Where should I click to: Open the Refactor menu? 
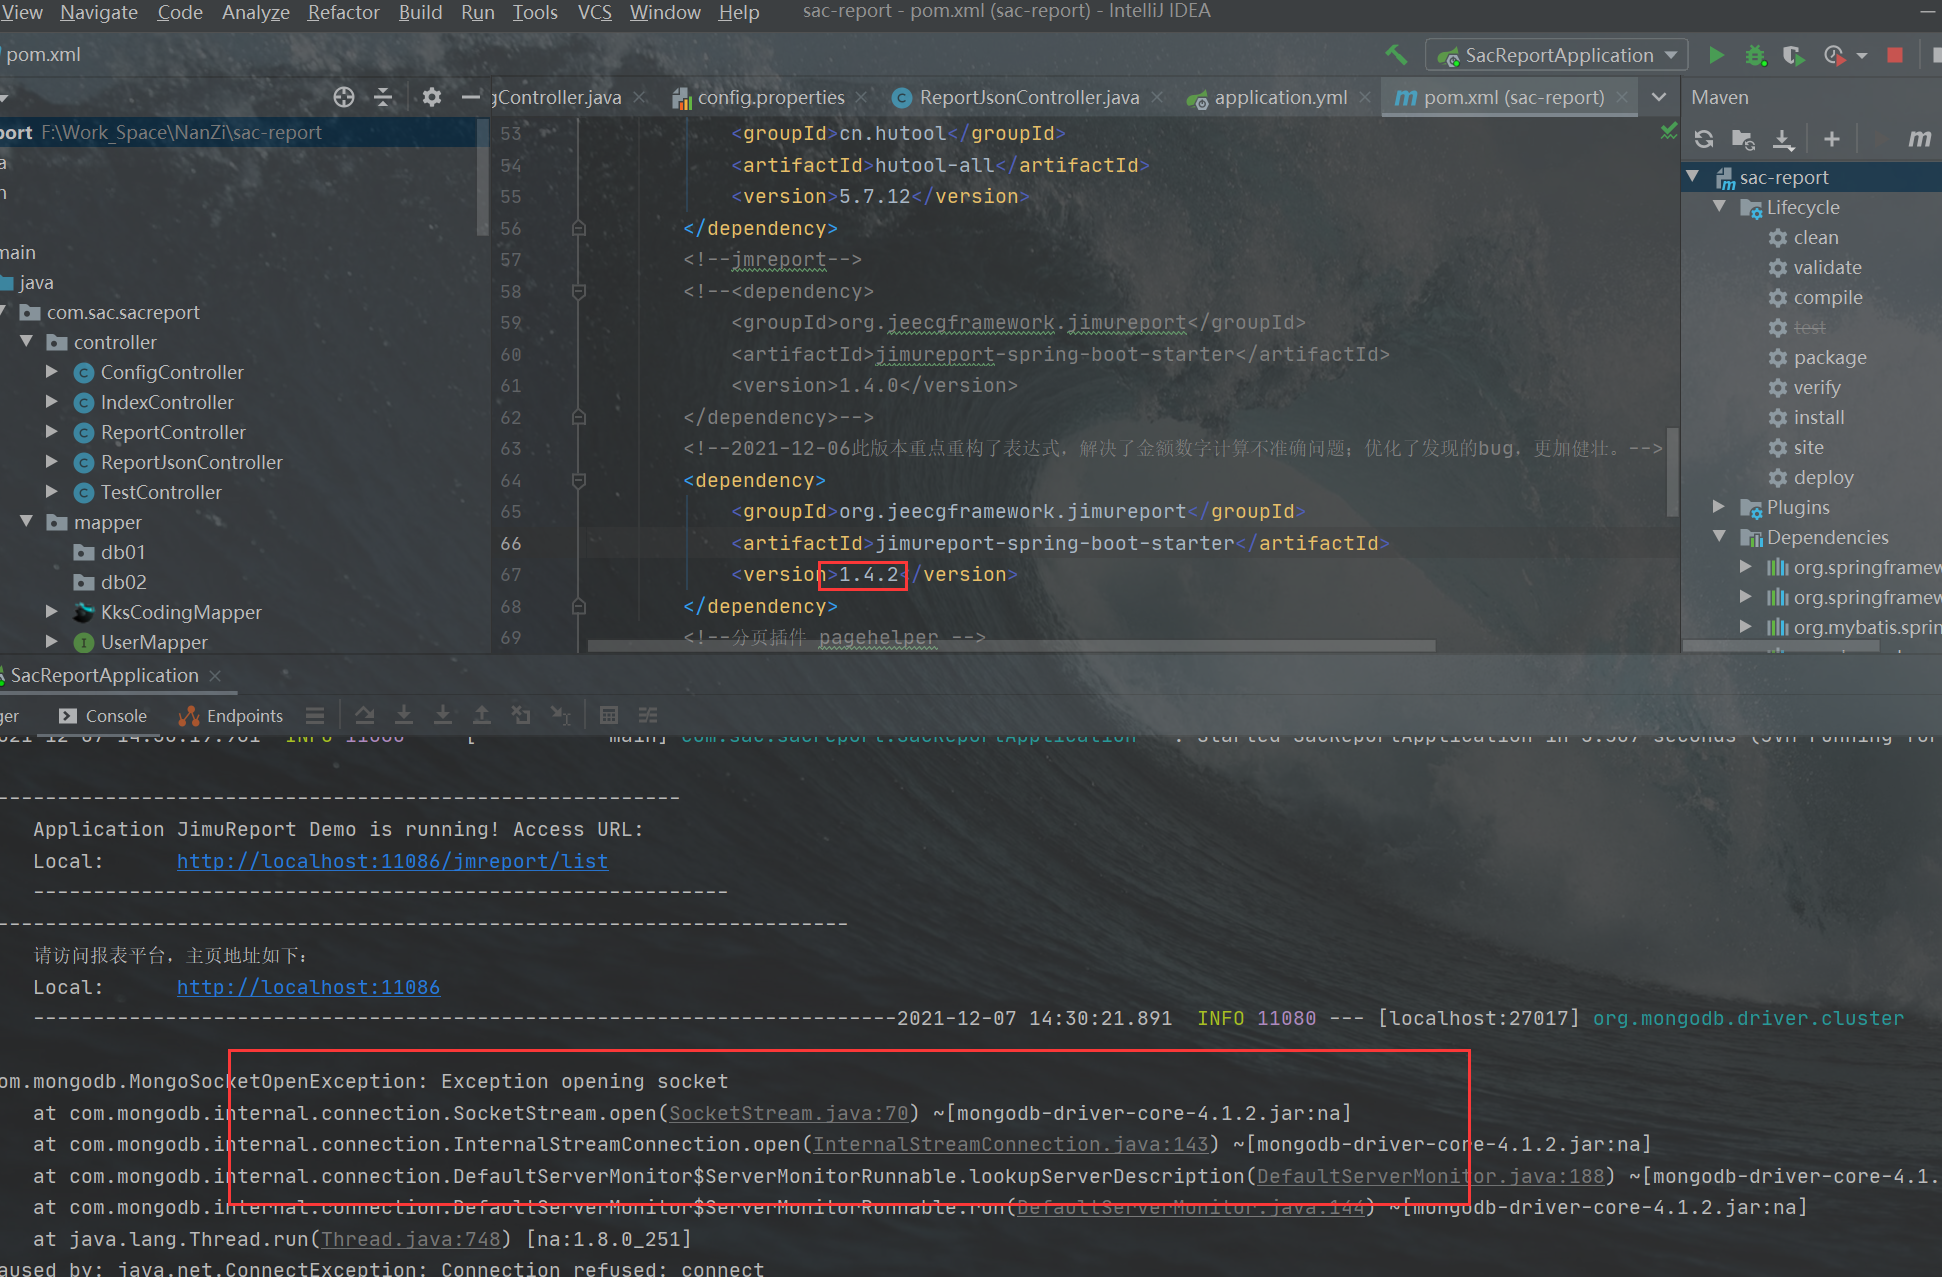point(343,12)
